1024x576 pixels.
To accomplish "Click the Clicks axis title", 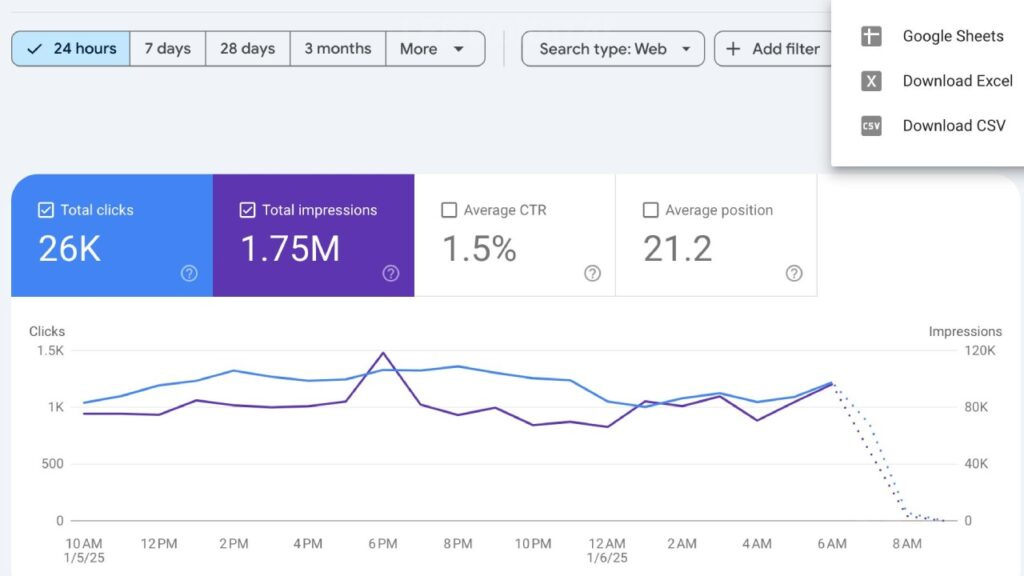I will 47,331.
